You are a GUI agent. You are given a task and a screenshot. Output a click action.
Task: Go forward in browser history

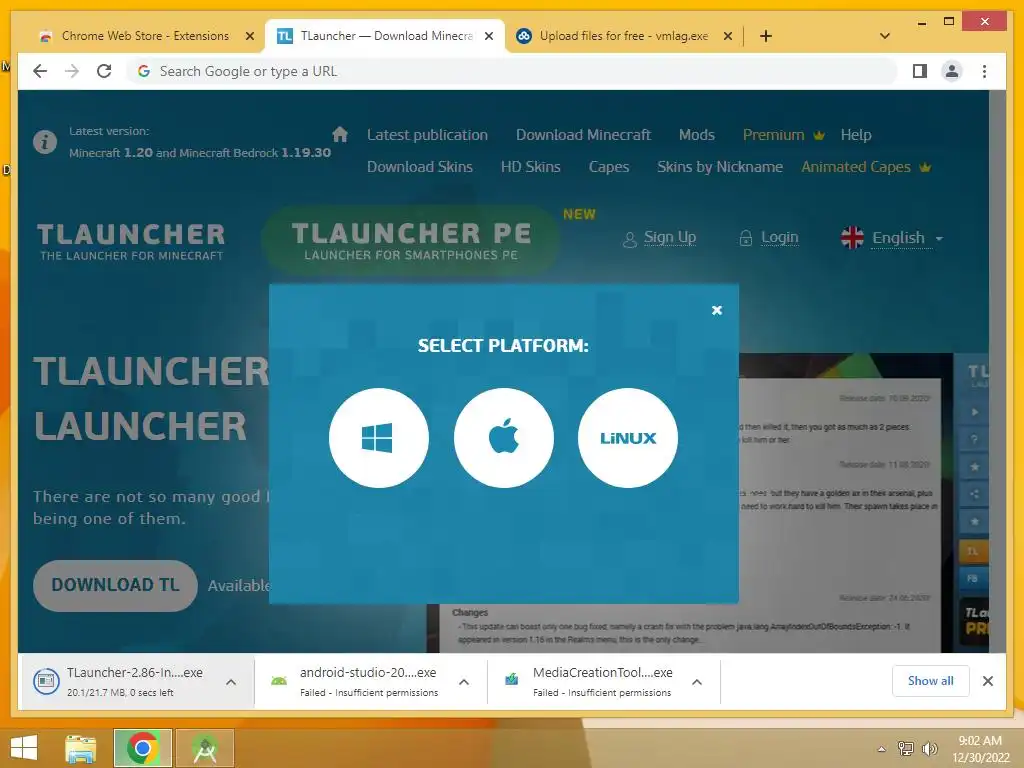coord(72,71)
